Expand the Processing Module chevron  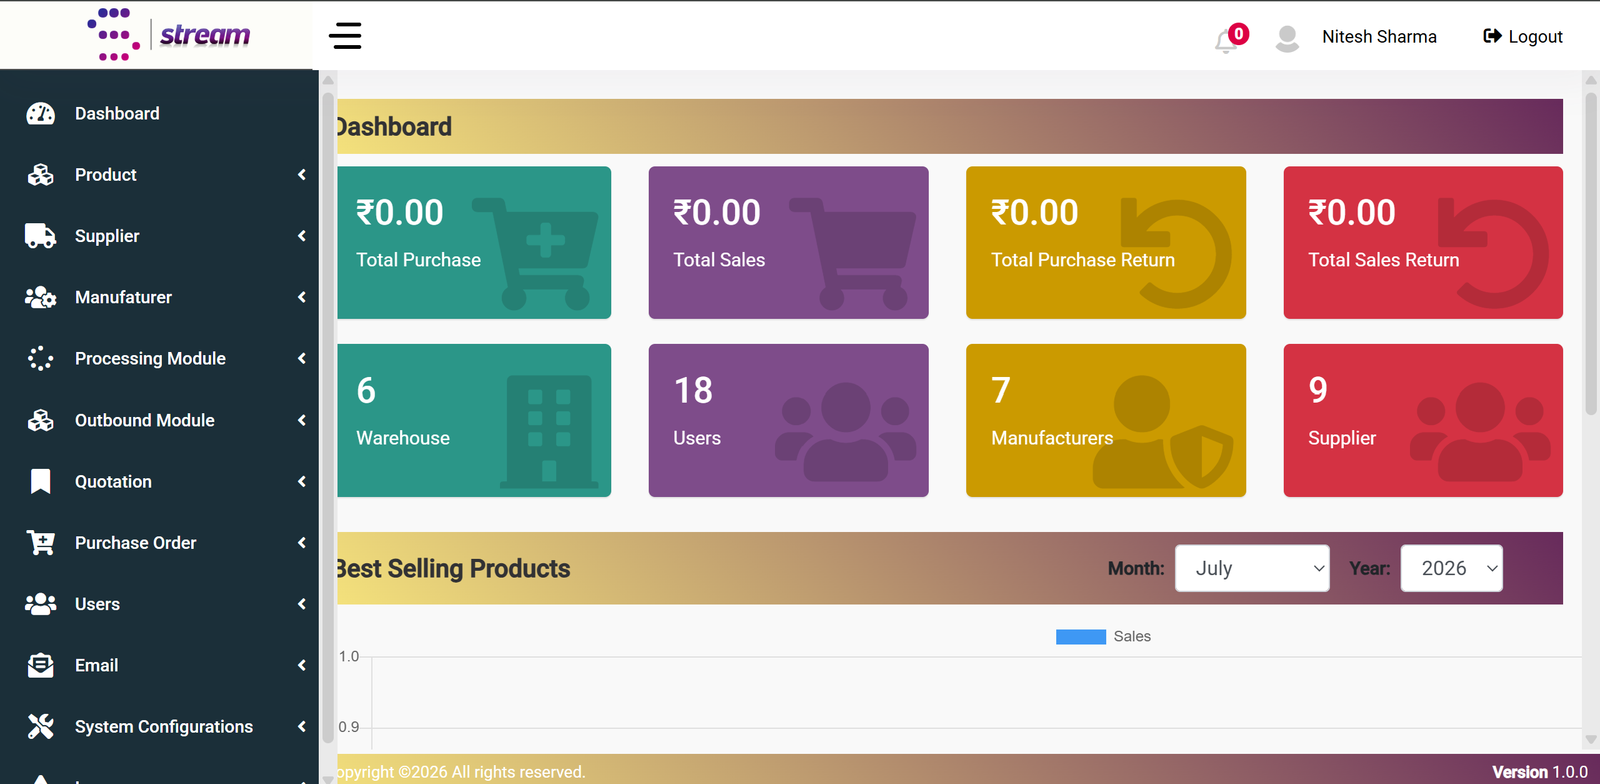301,358
